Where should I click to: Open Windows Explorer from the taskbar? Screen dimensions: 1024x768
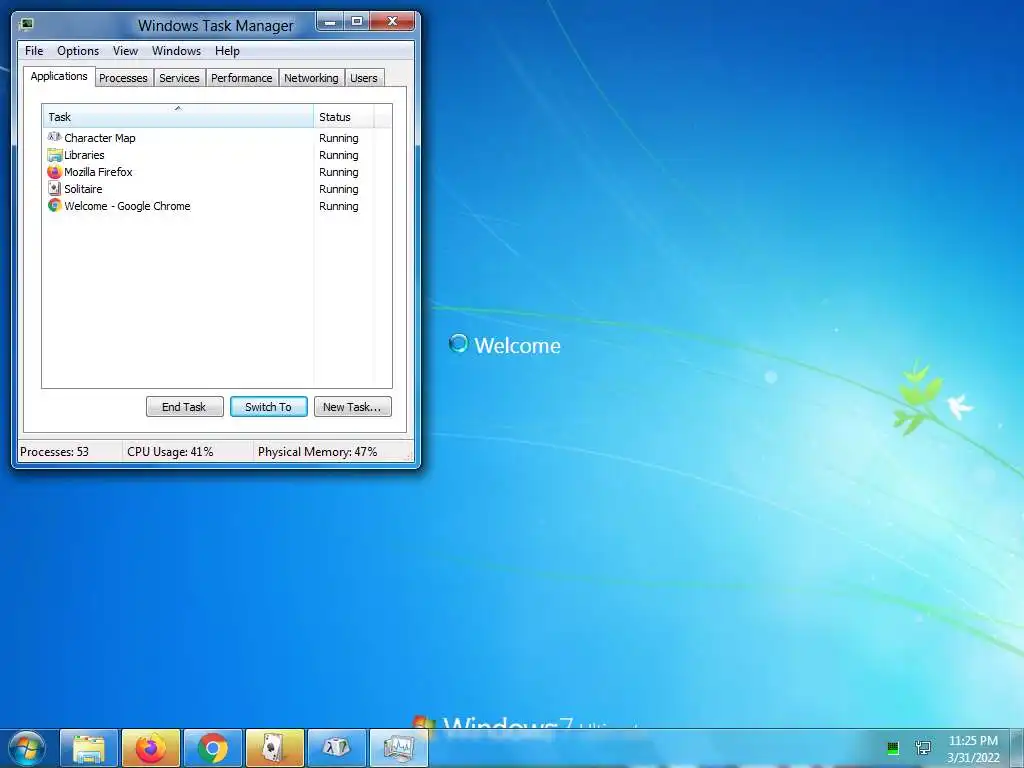(x=89, y=748)
